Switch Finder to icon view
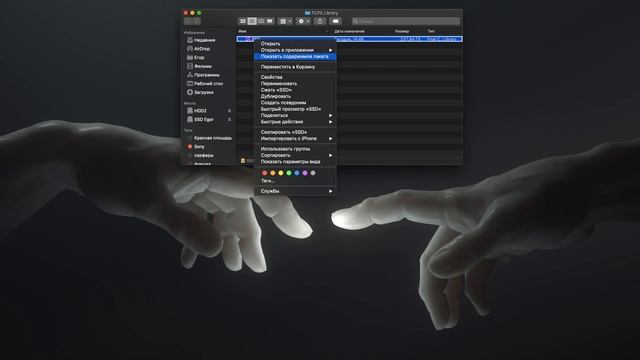Viewport: 640px width, 360px height. tap(243, 21)
